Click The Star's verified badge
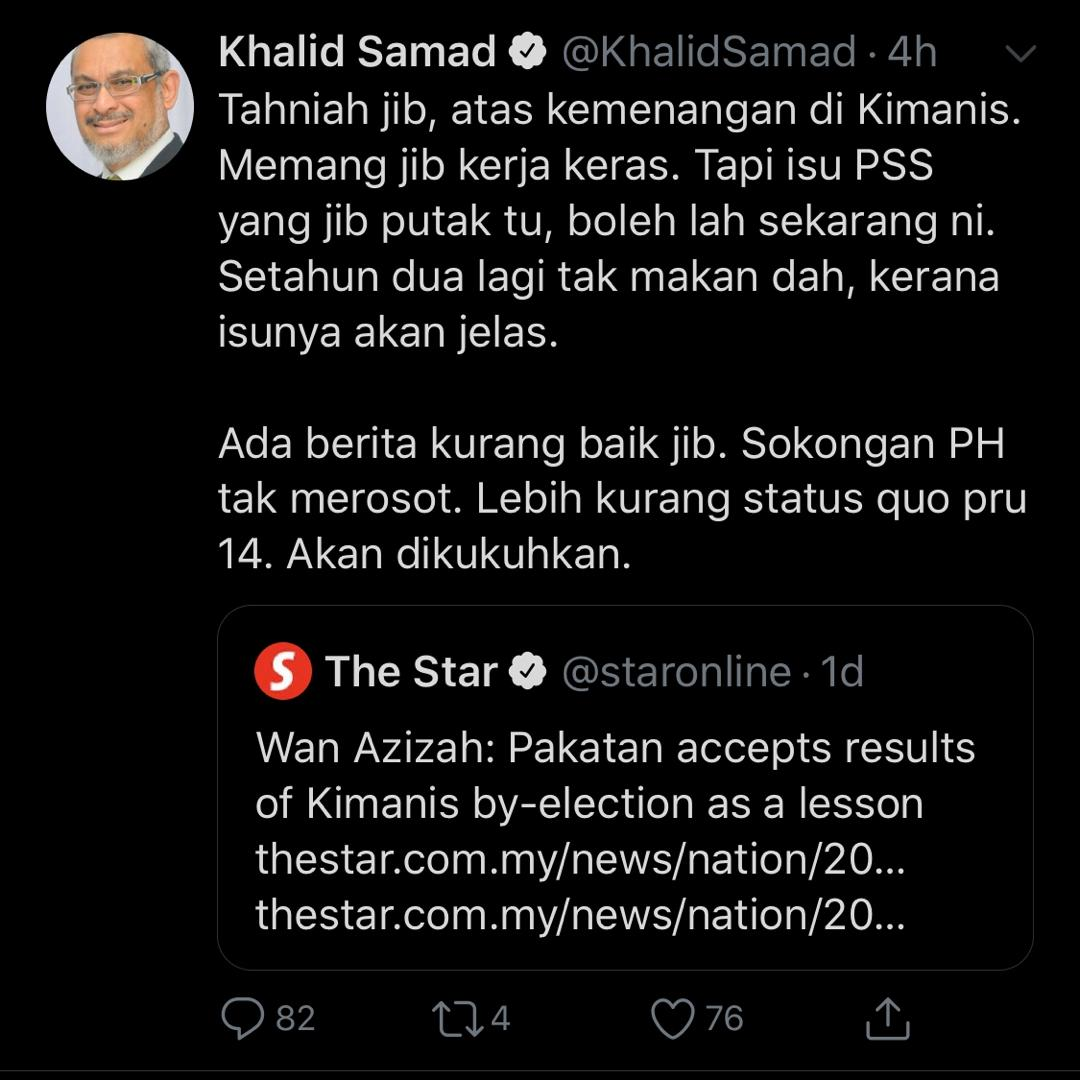Image resolution: width=1080 pixels, height=1080 pixels. (528, 672)
